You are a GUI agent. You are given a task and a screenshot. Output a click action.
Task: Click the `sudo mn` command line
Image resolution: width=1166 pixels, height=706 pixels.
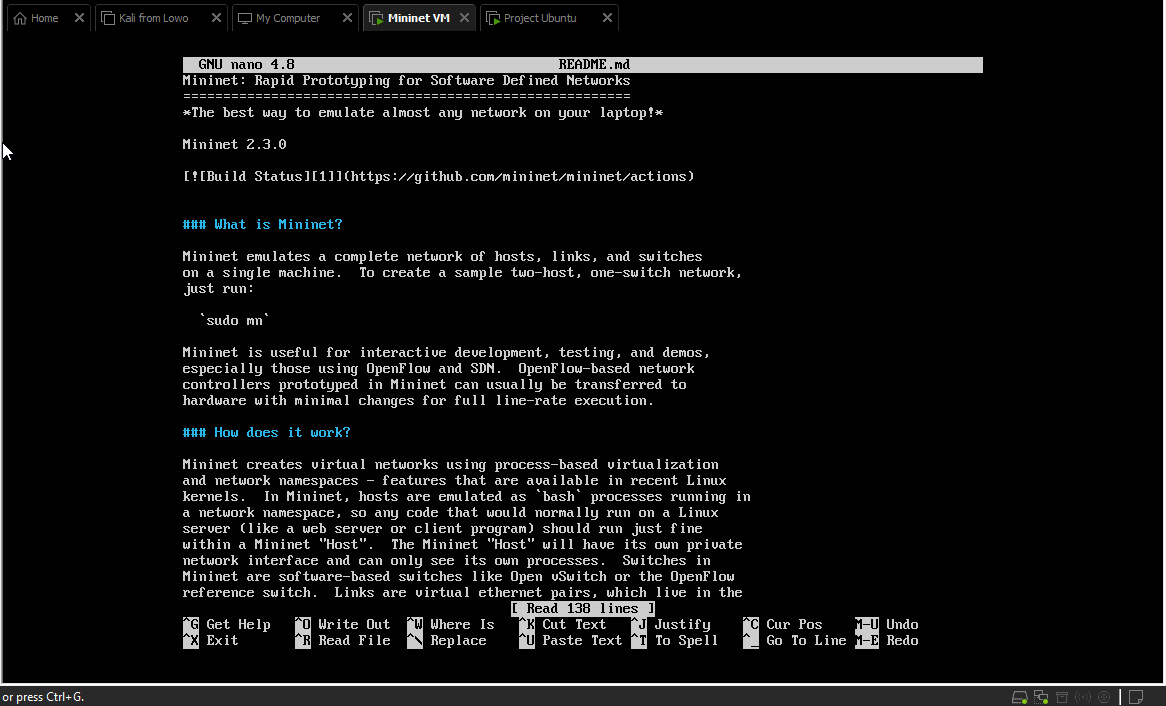pyautogui.click(x=234, y=321)
